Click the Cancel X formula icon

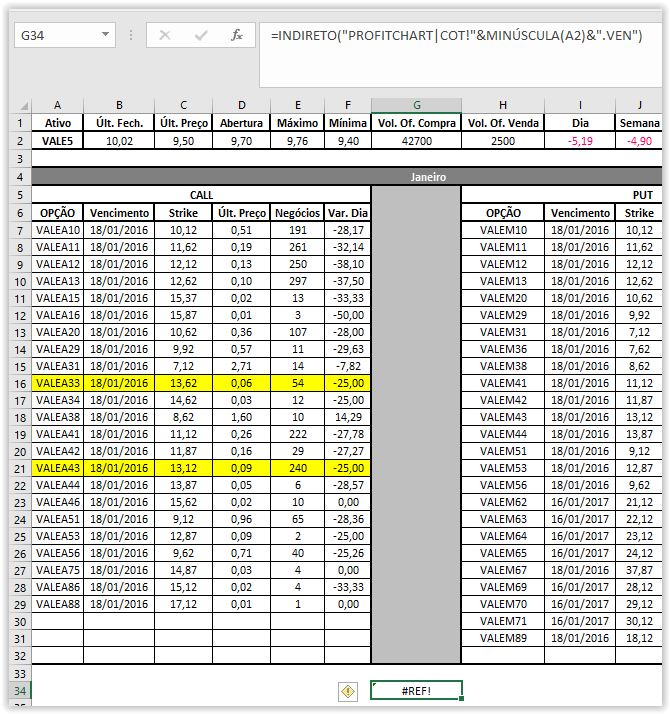point(165,35)
